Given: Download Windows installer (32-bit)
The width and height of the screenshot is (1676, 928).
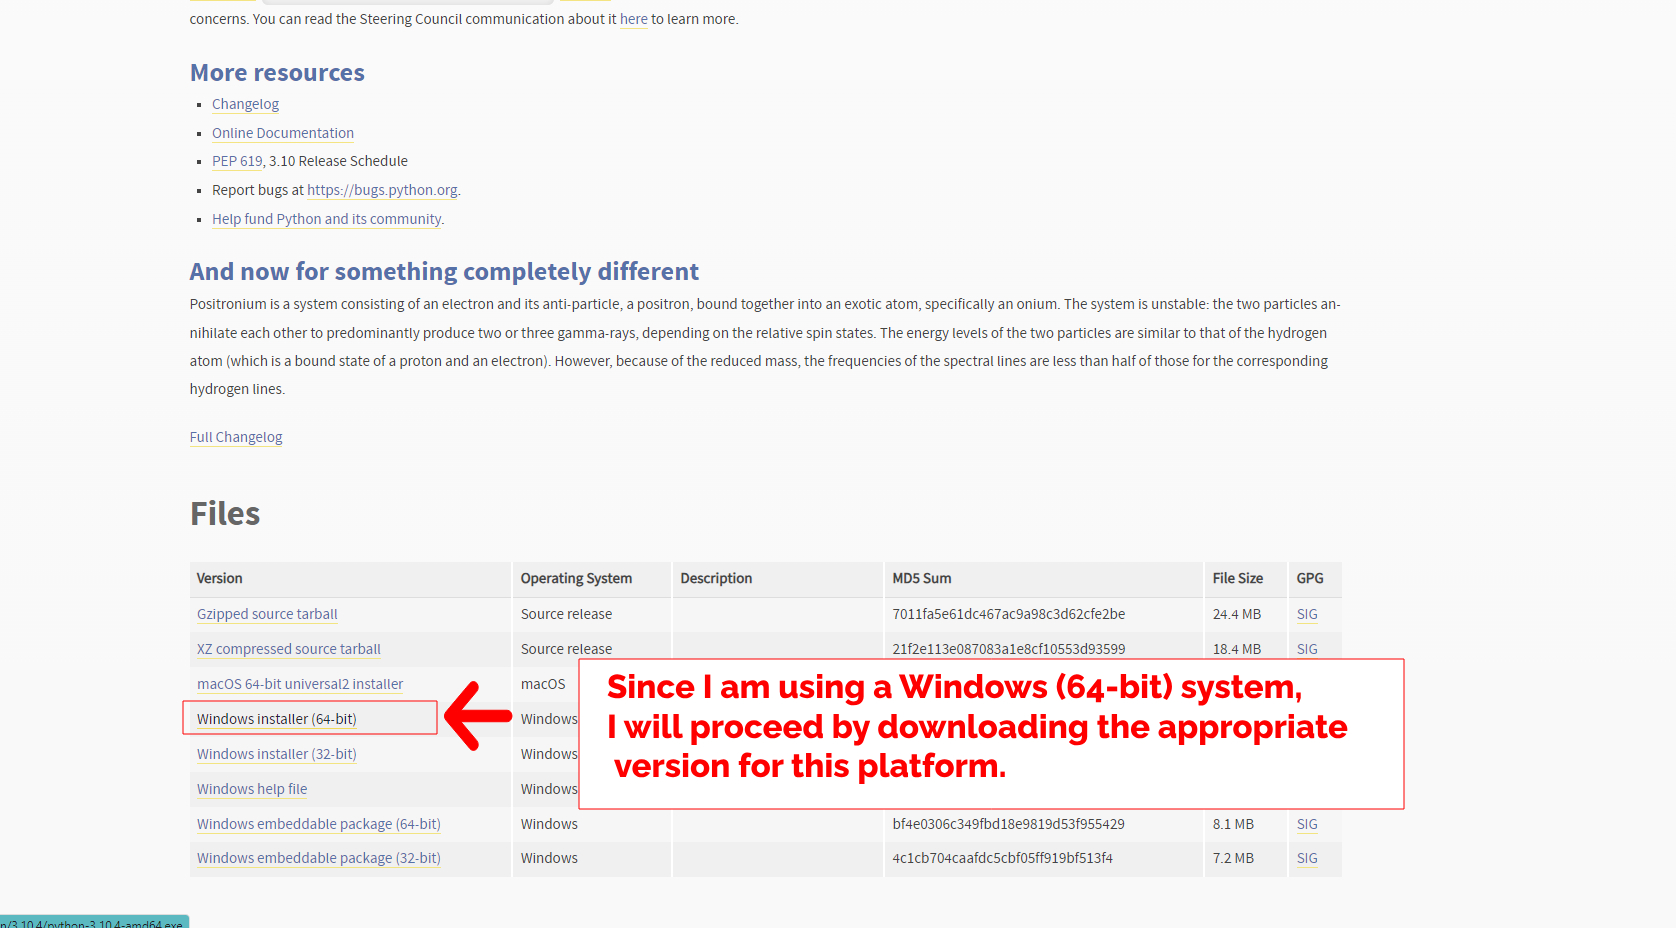Looking at the screenshot, I should 276,754.
